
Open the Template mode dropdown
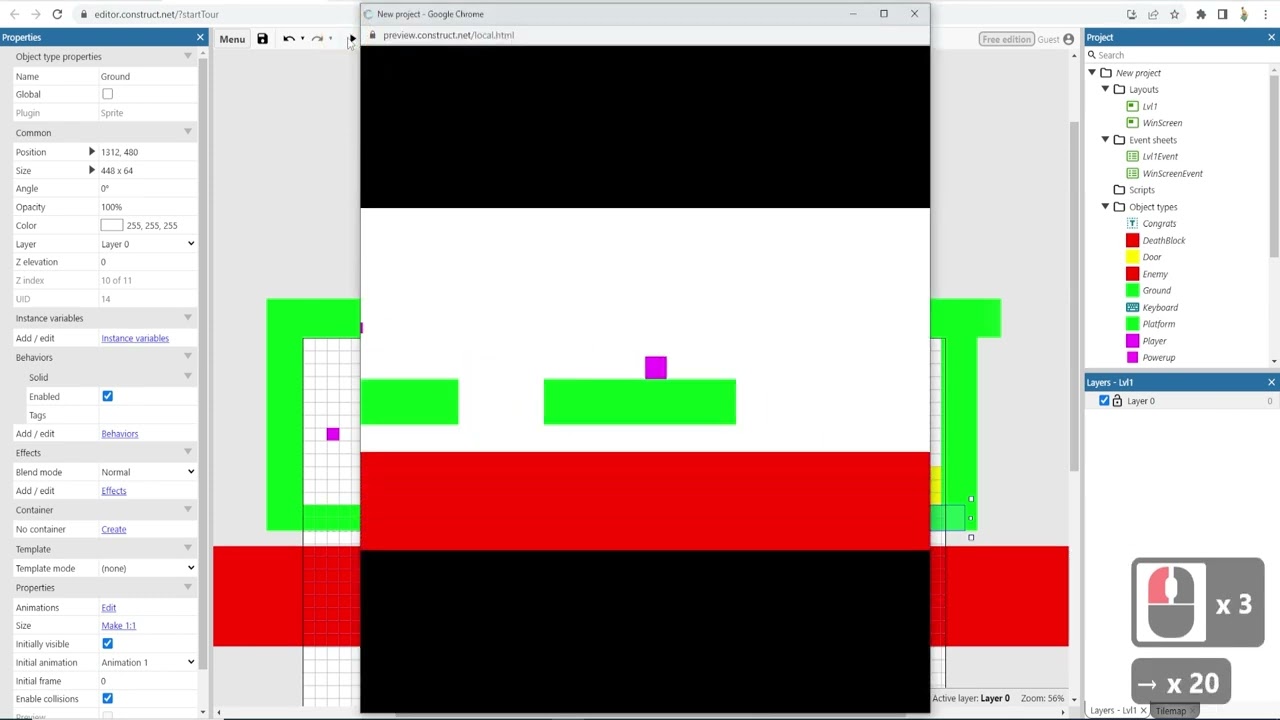click(148, 568)
